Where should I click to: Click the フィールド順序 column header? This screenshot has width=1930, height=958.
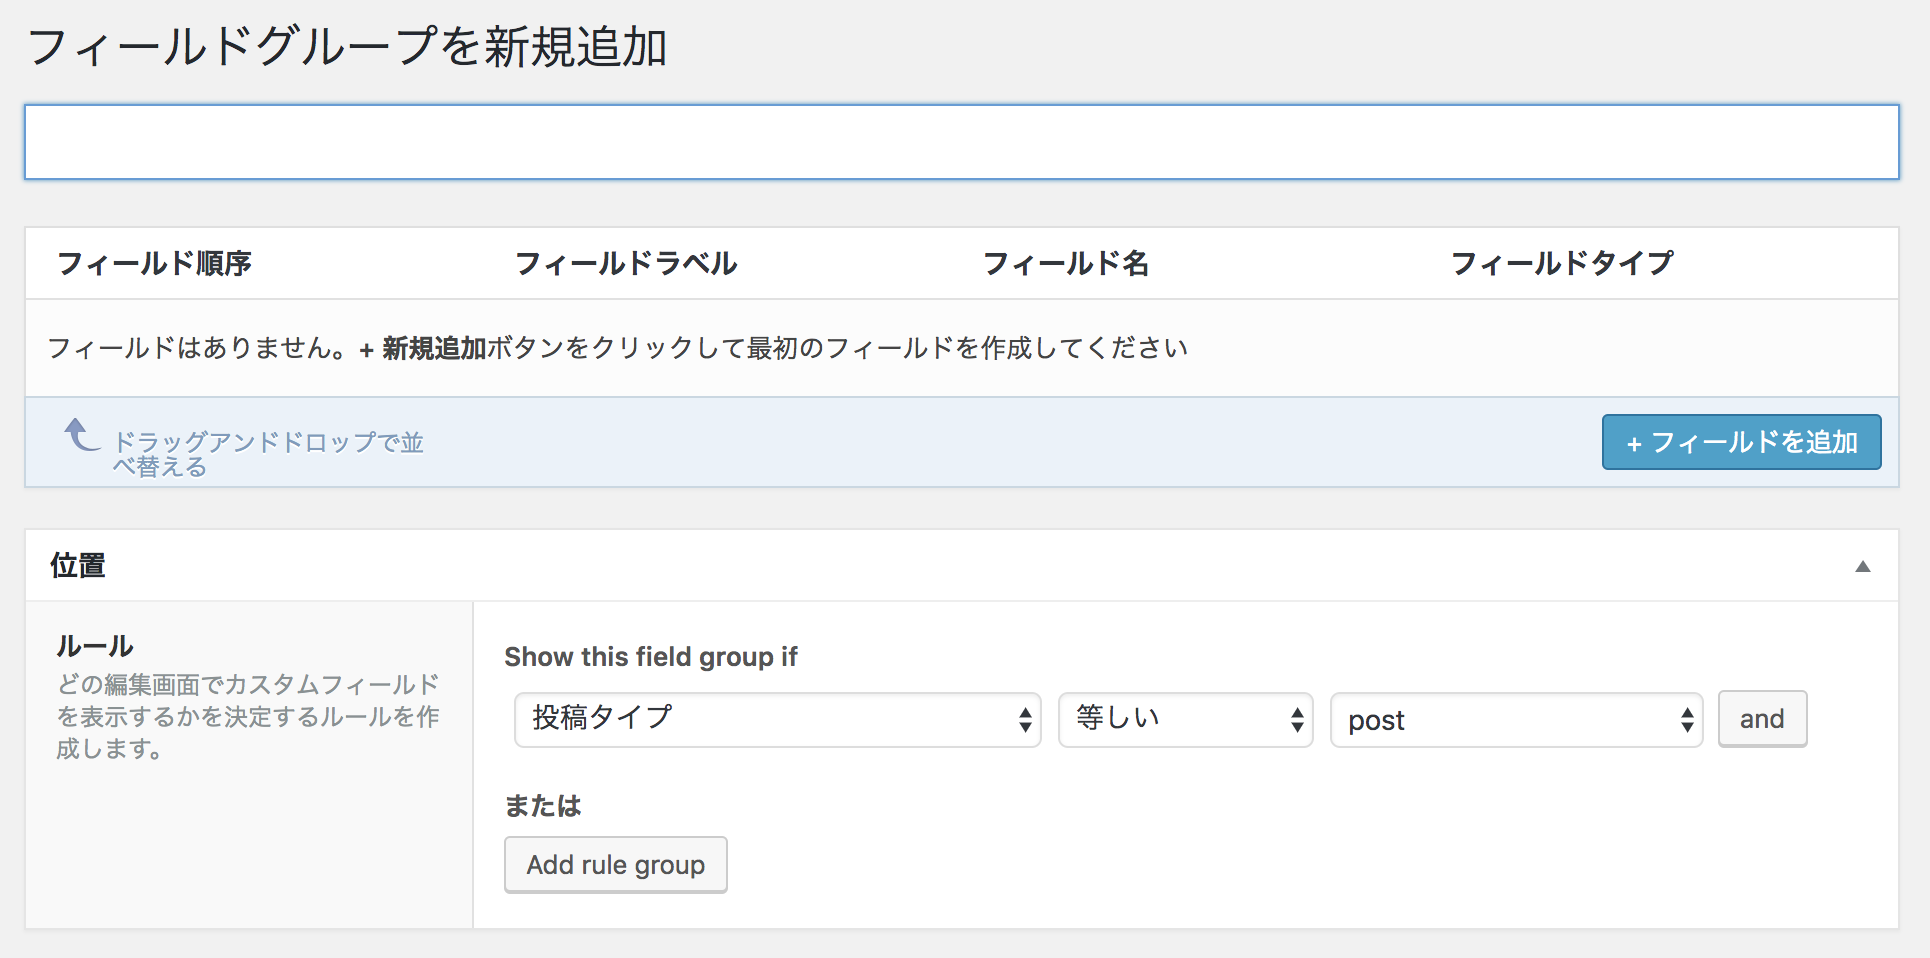tap(154, 263)
